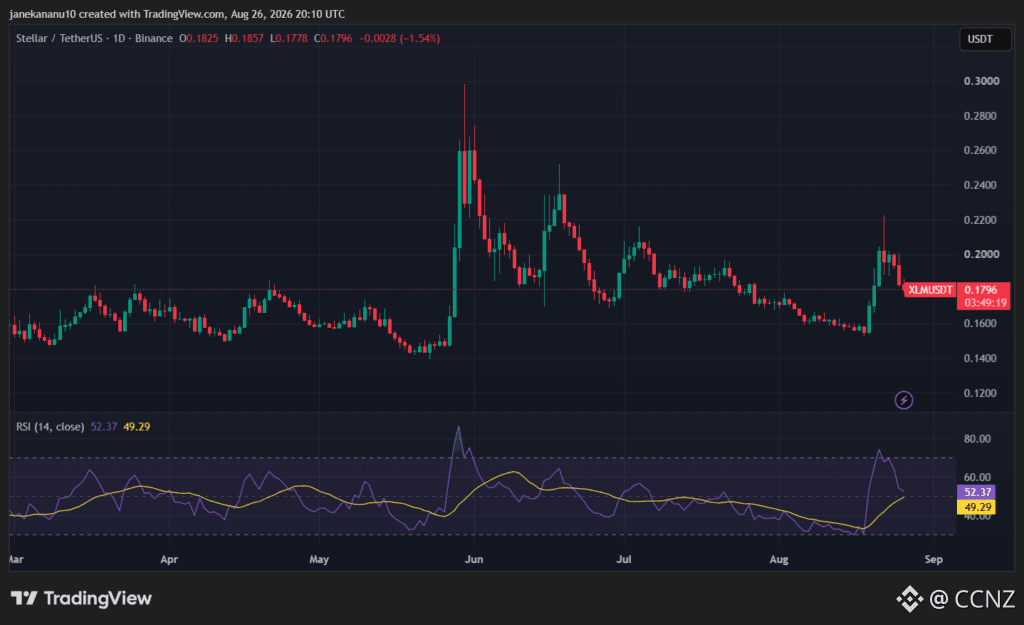The height and width of the screenshot is (625, 1024).
Task: Click the RSI (14, close) indicator label
Action: click(x=50, y=426)
